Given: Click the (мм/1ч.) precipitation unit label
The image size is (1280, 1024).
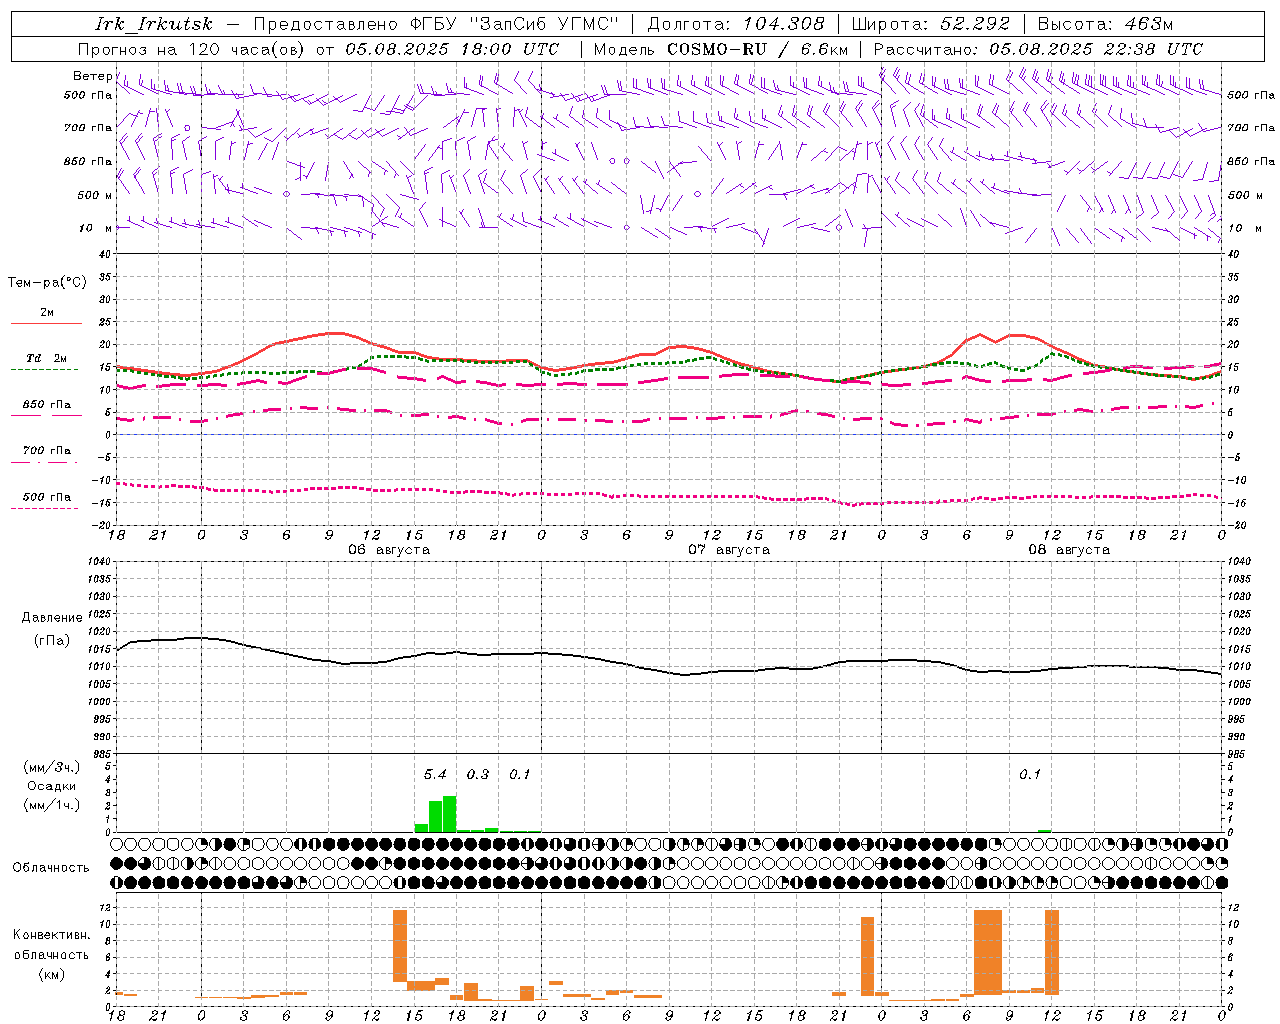Looking at the screenshot, I should point(52,805).
